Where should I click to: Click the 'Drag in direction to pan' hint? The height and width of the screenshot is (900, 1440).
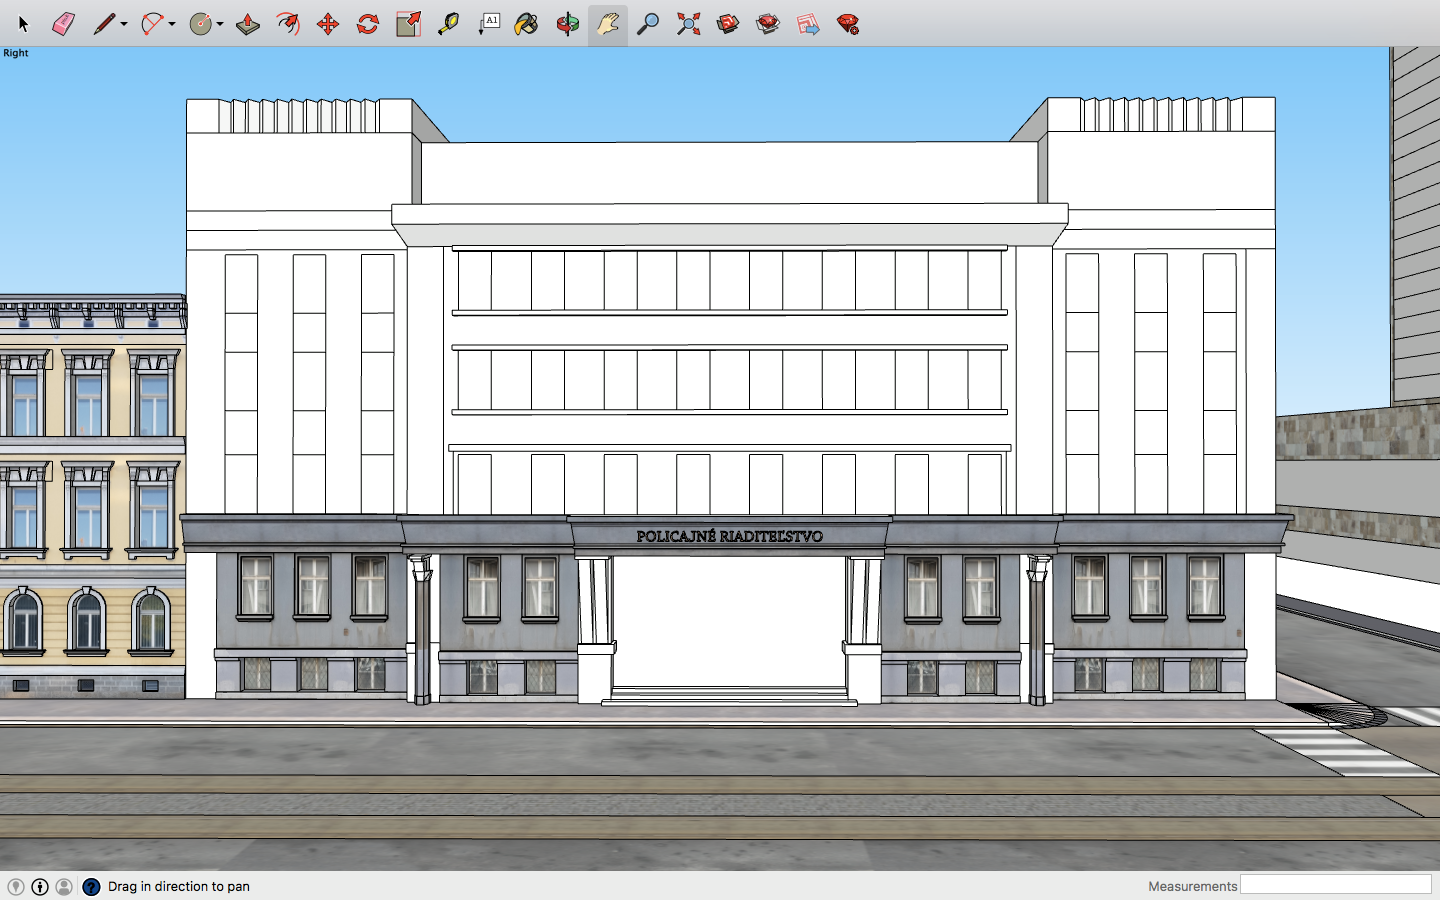point(179,886)
